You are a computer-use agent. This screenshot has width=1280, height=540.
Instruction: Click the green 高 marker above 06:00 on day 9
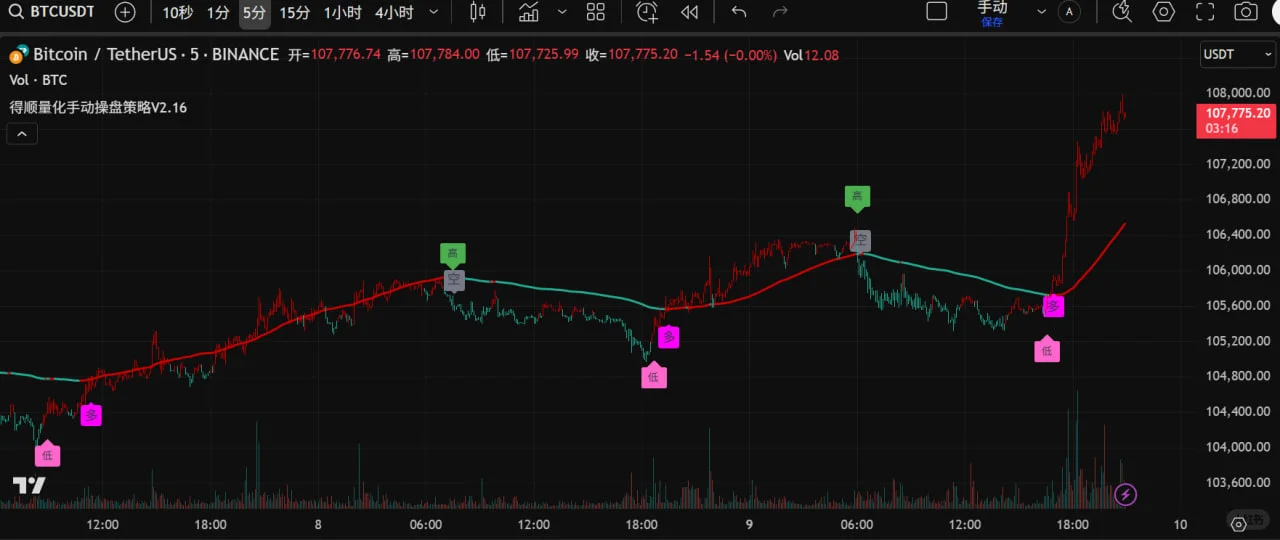(x=857, y=197)
